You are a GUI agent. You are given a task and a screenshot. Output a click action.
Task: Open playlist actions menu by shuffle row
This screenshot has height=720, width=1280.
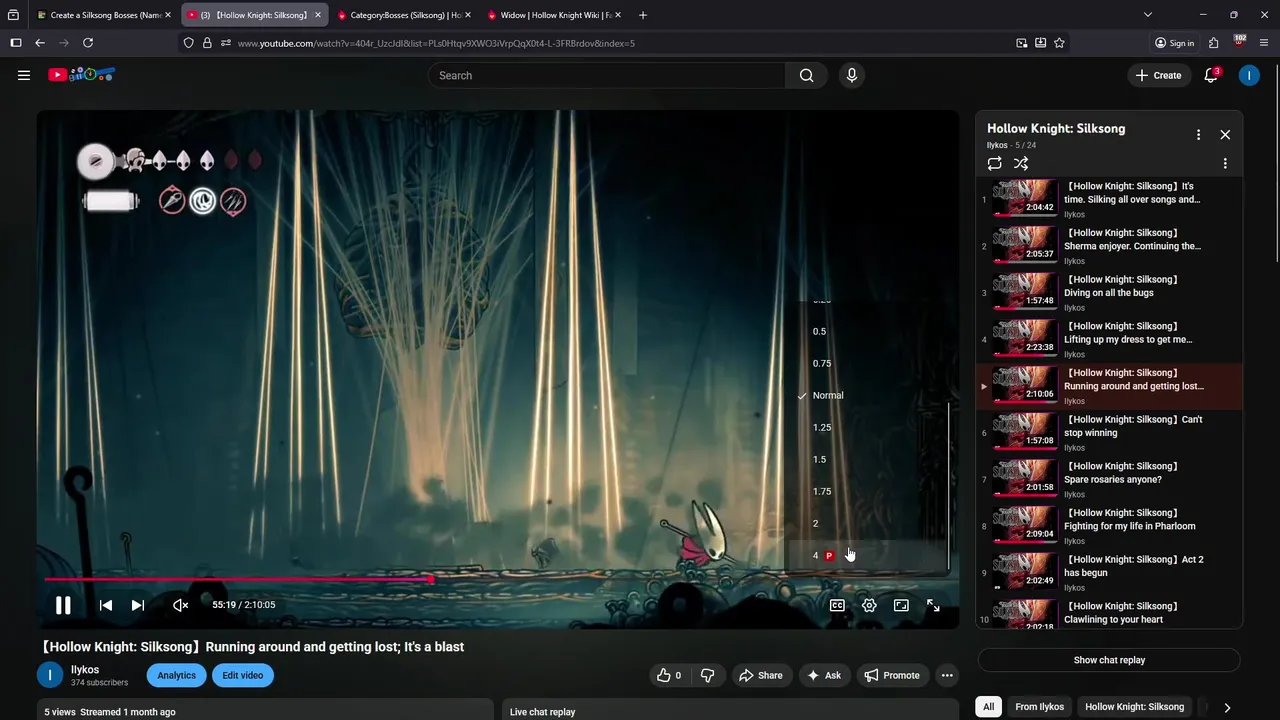tap(1225, 163)
